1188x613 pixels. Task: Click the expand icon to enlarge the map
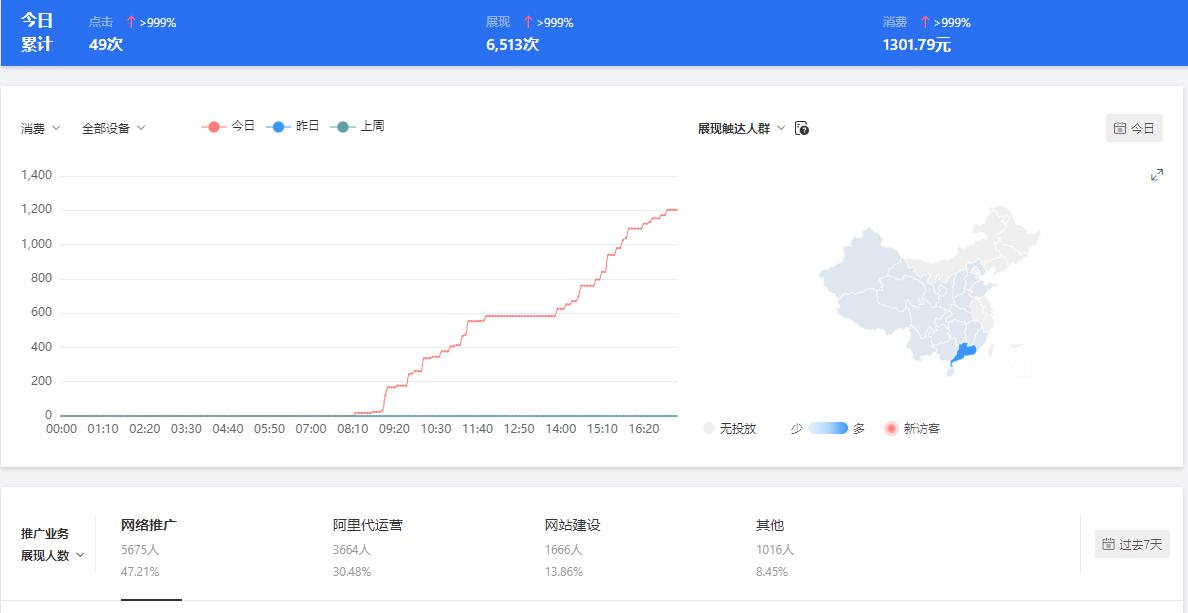coord(1156,174)
